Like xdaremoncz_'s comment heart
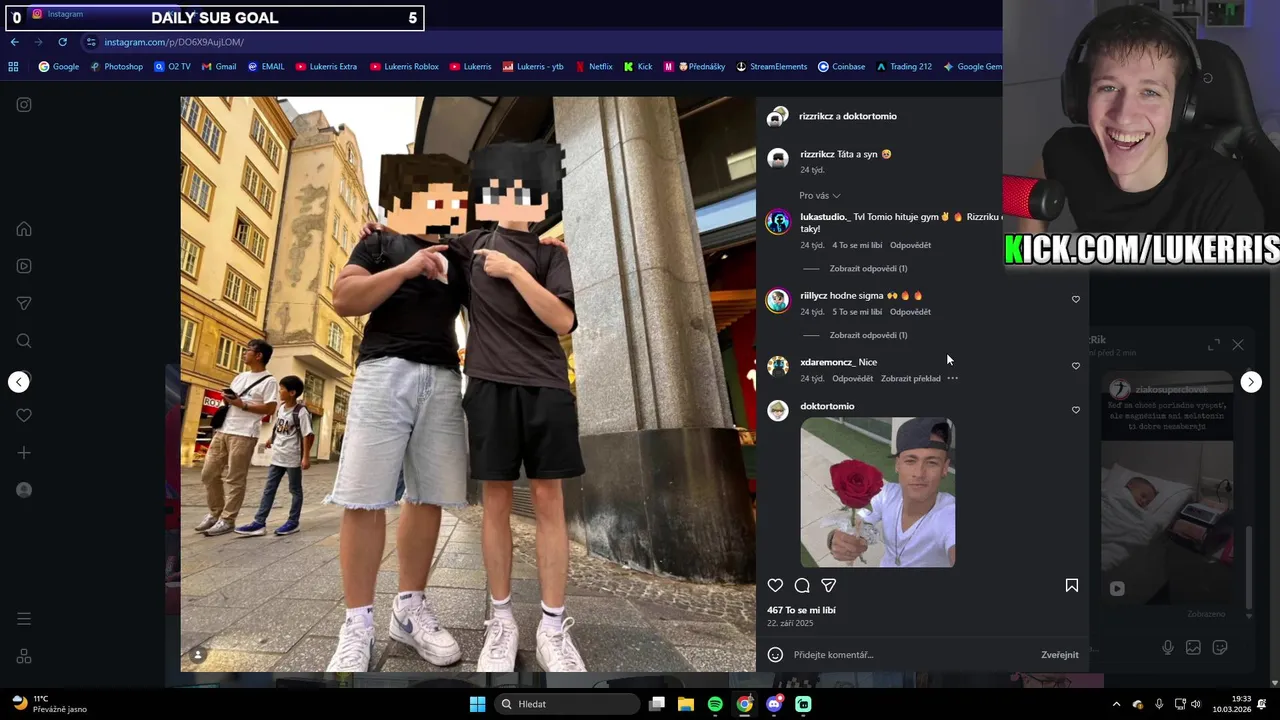Screen dimensions: 1280x720 [x=1076, y=366]
